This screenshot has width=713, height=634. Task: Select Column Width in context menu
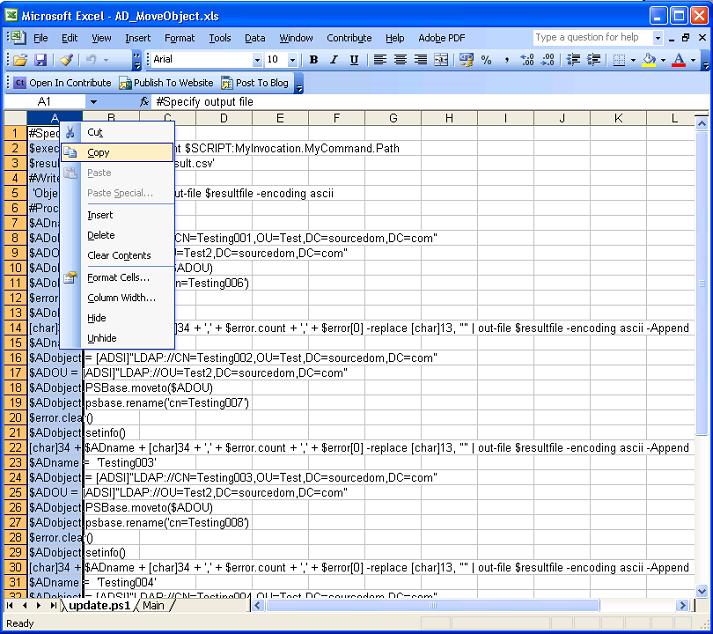(x=120, y=298)
